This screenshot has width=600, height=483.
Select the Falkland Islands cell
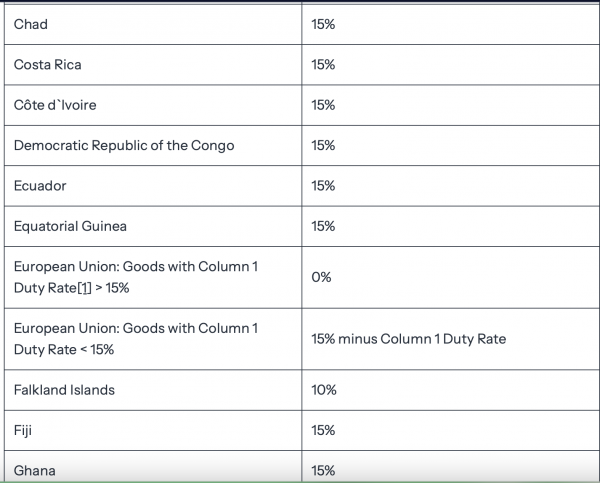64,390
